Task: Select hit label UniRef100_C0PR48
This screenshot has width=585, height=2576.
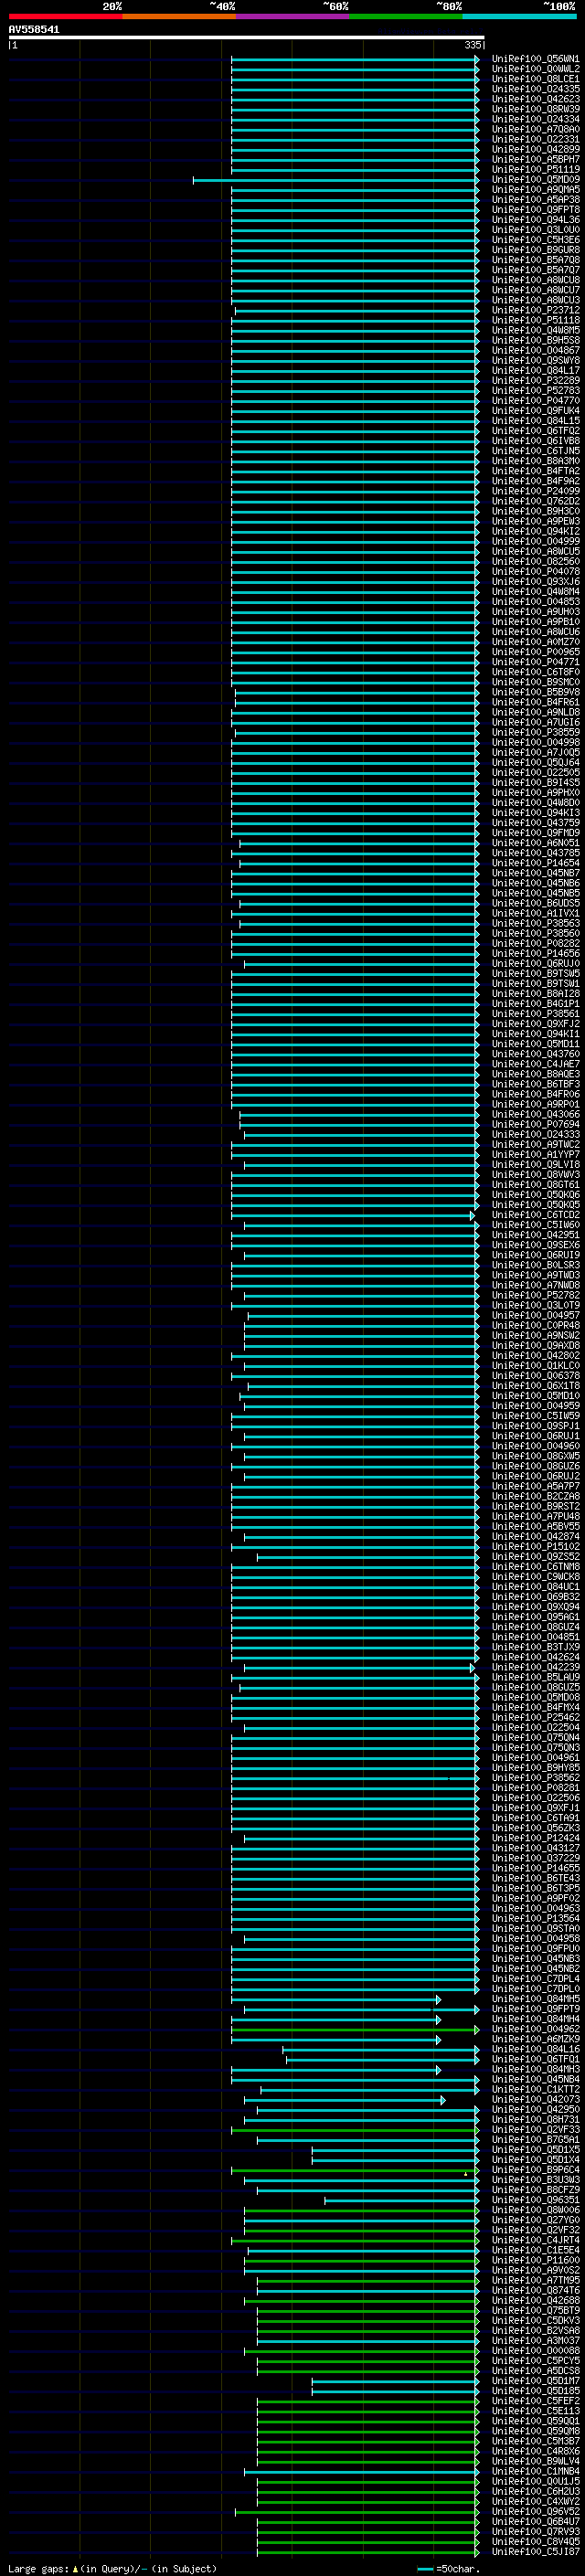Action: click(536, 1325)
